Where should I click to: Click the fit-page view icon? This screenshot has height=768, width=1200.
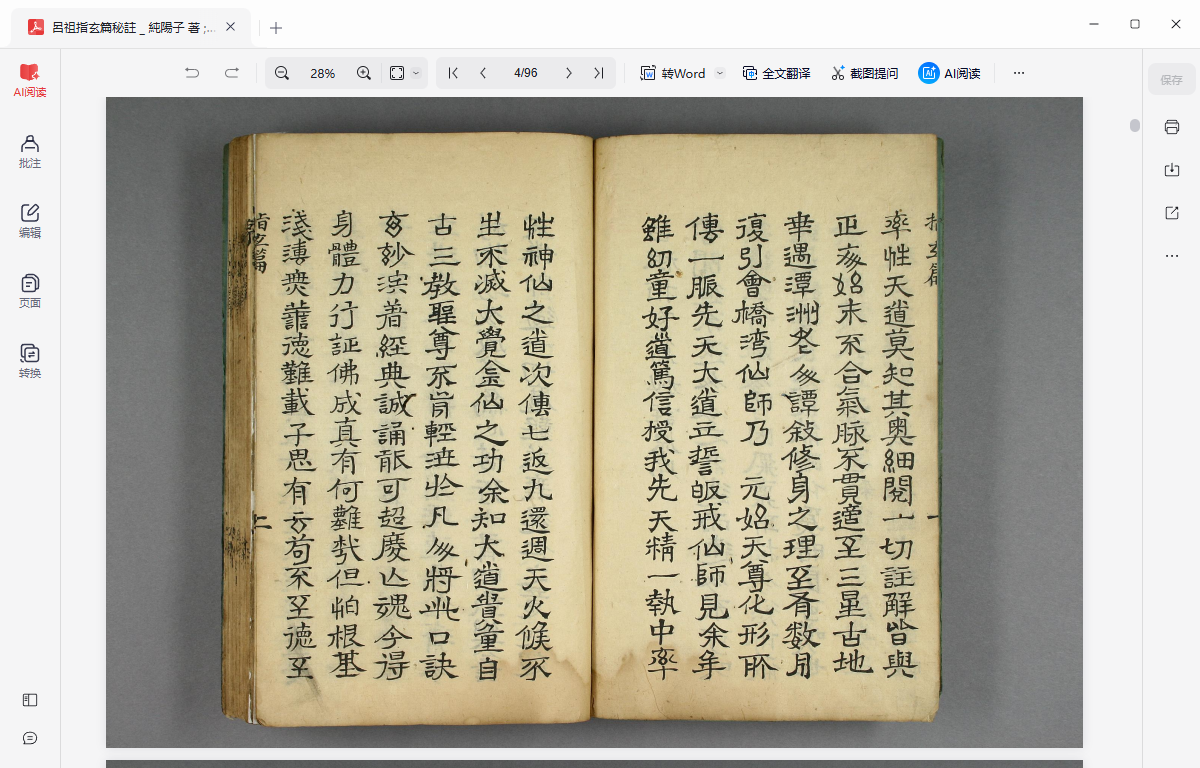397,73
